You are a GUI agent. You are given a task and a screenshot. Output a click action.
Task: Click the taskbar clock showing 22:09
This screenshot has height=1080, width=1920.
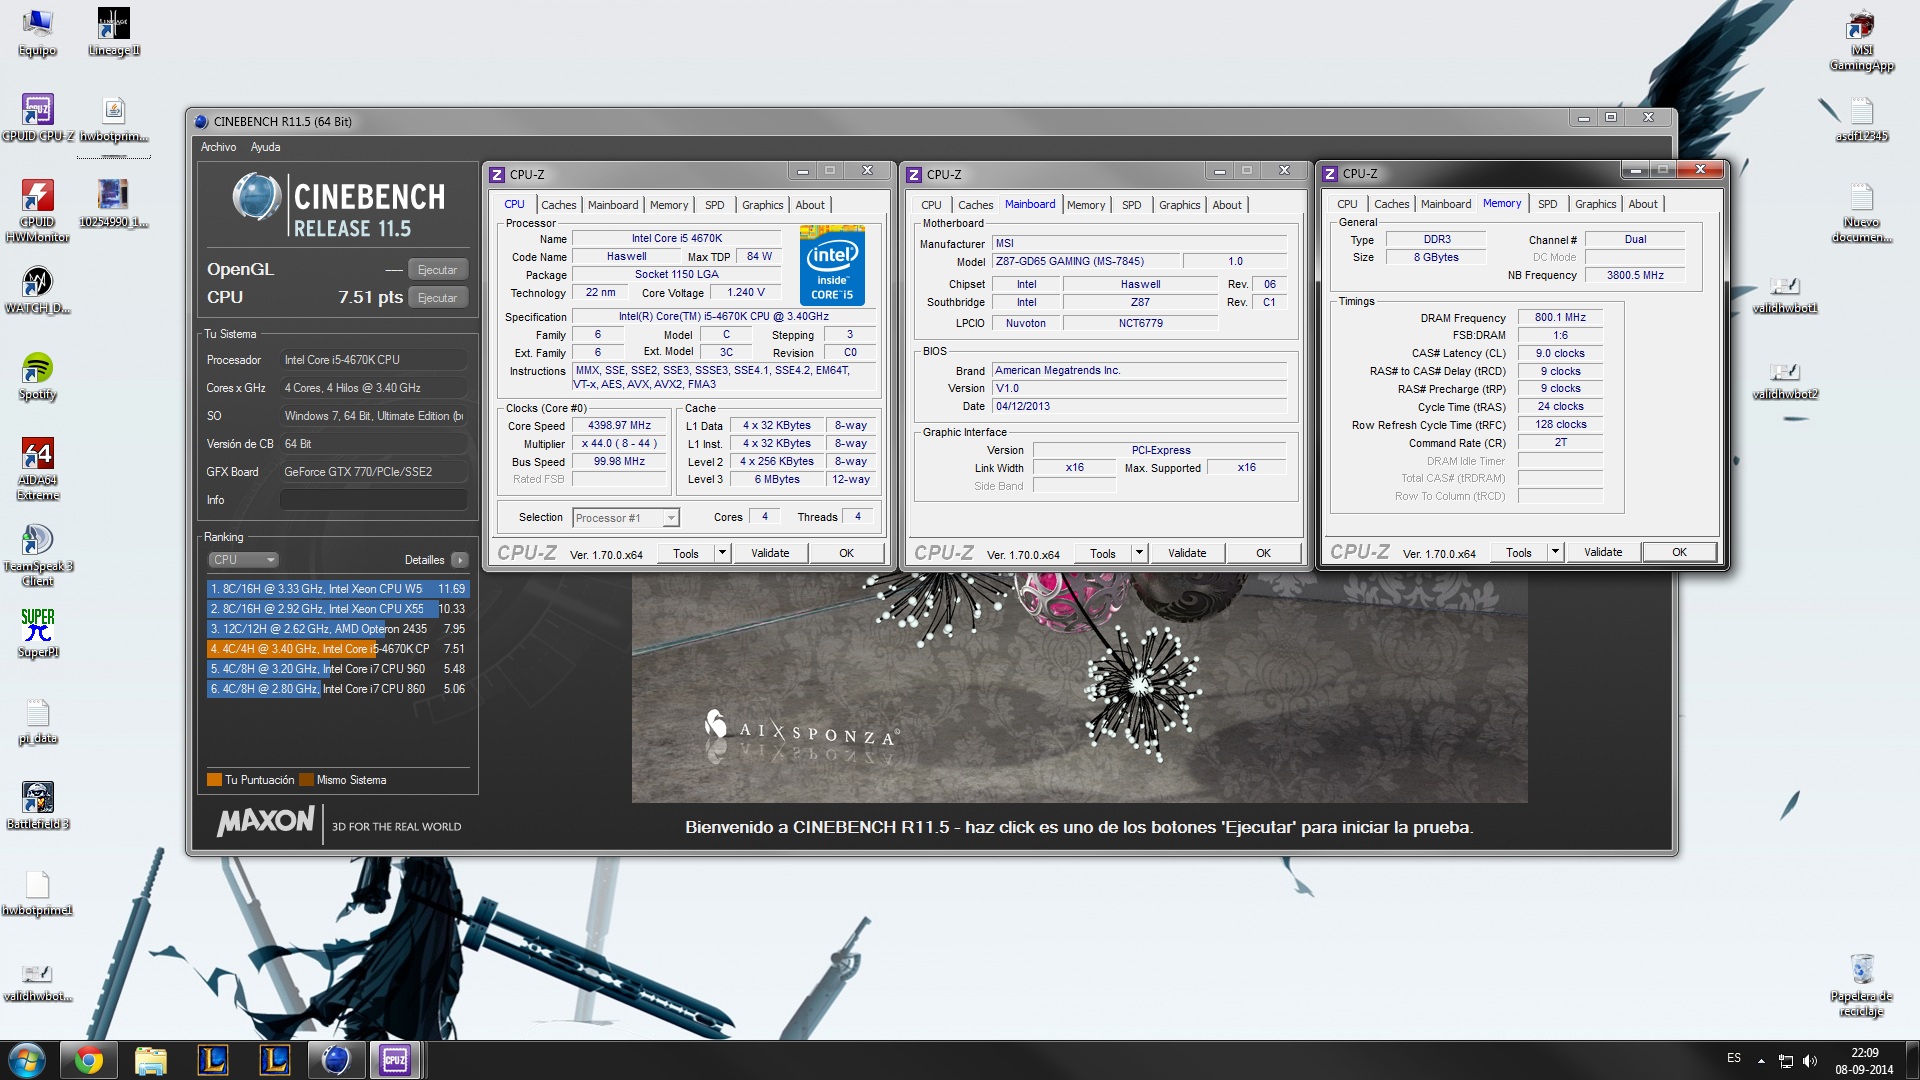pos(1864,1061)
